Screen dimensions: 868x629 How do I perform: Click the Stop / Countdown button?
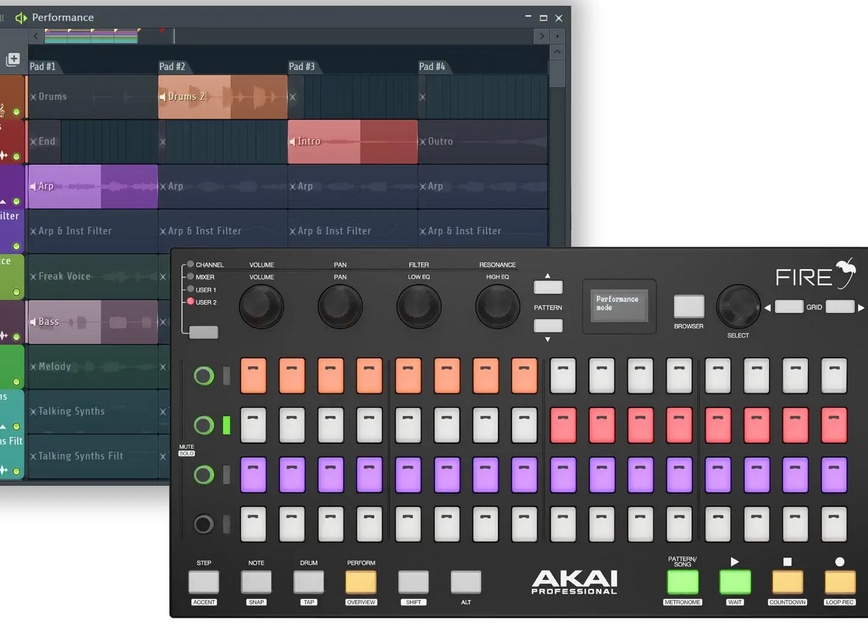[787, 582]
